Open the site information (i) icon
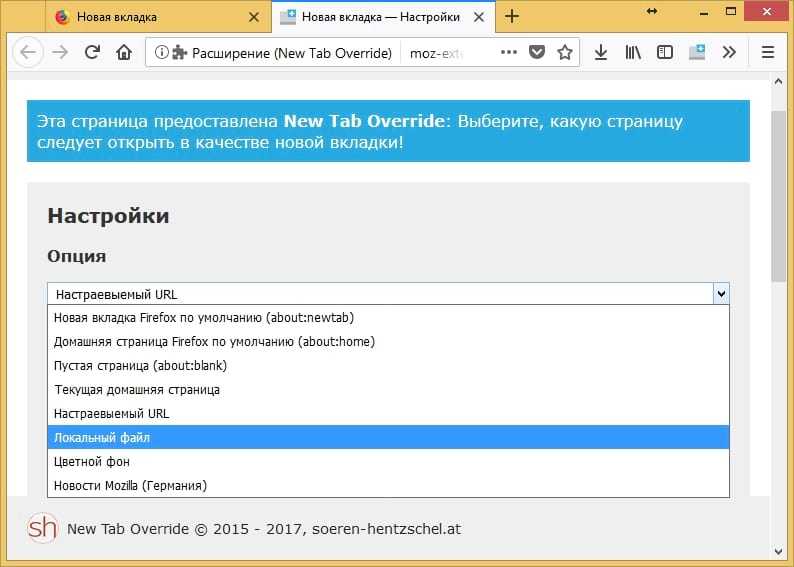 pos(161,52)
